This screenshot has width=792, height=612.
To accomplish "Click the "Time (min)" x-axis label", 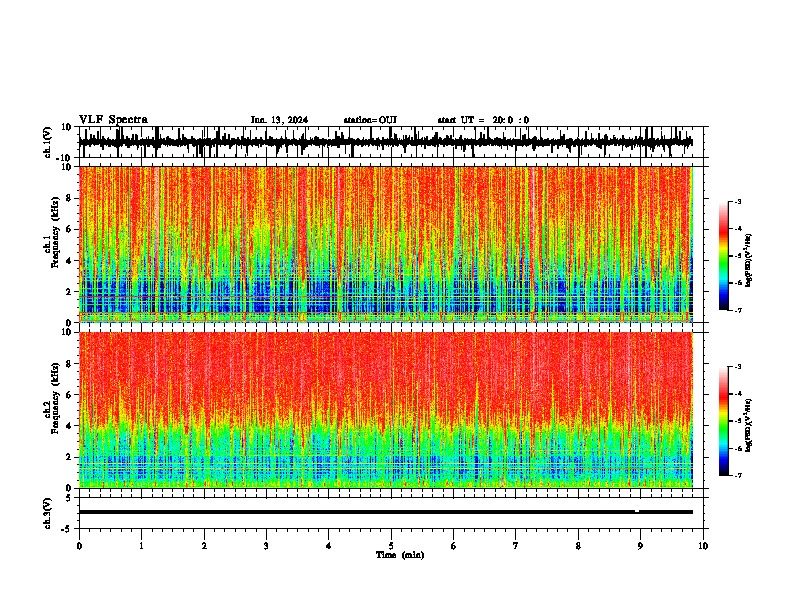I will [400, 555].
